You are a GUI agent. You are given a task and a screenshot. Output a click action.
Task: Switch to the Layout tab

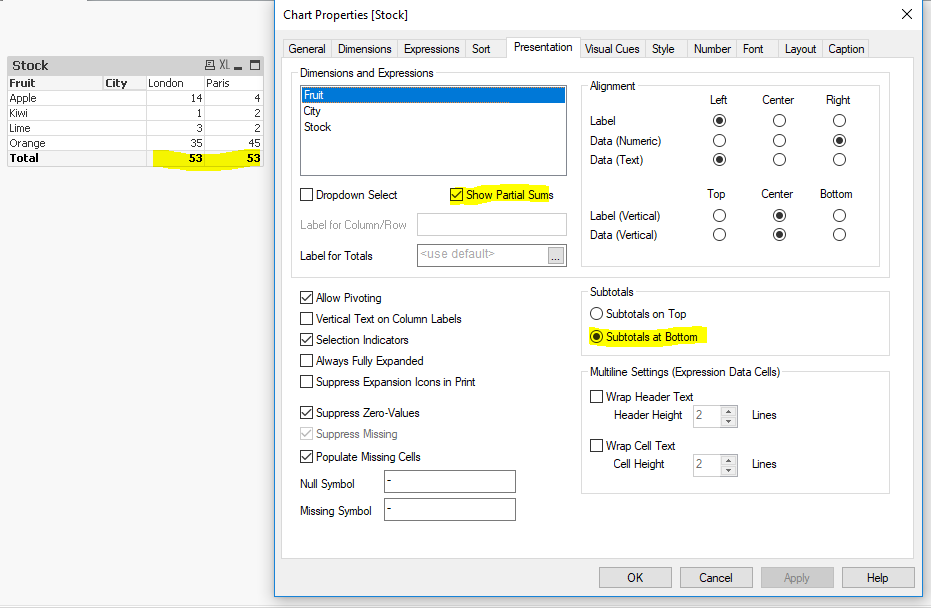pos(800,49)
